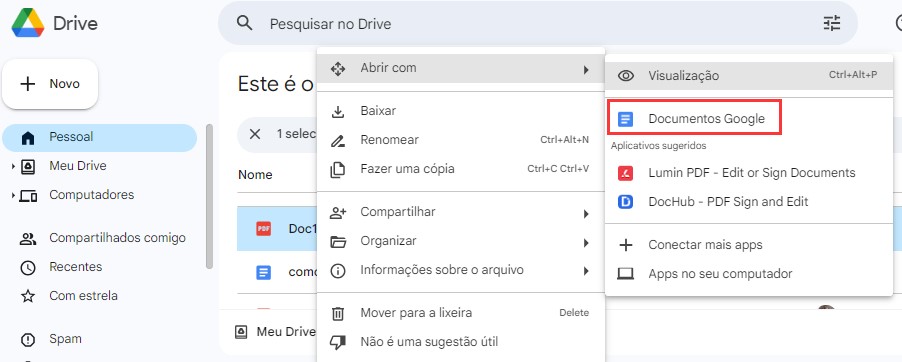Open Com estrela section
Screen dimensions: 902x362
pyautogui.click(x=83, y=296)
